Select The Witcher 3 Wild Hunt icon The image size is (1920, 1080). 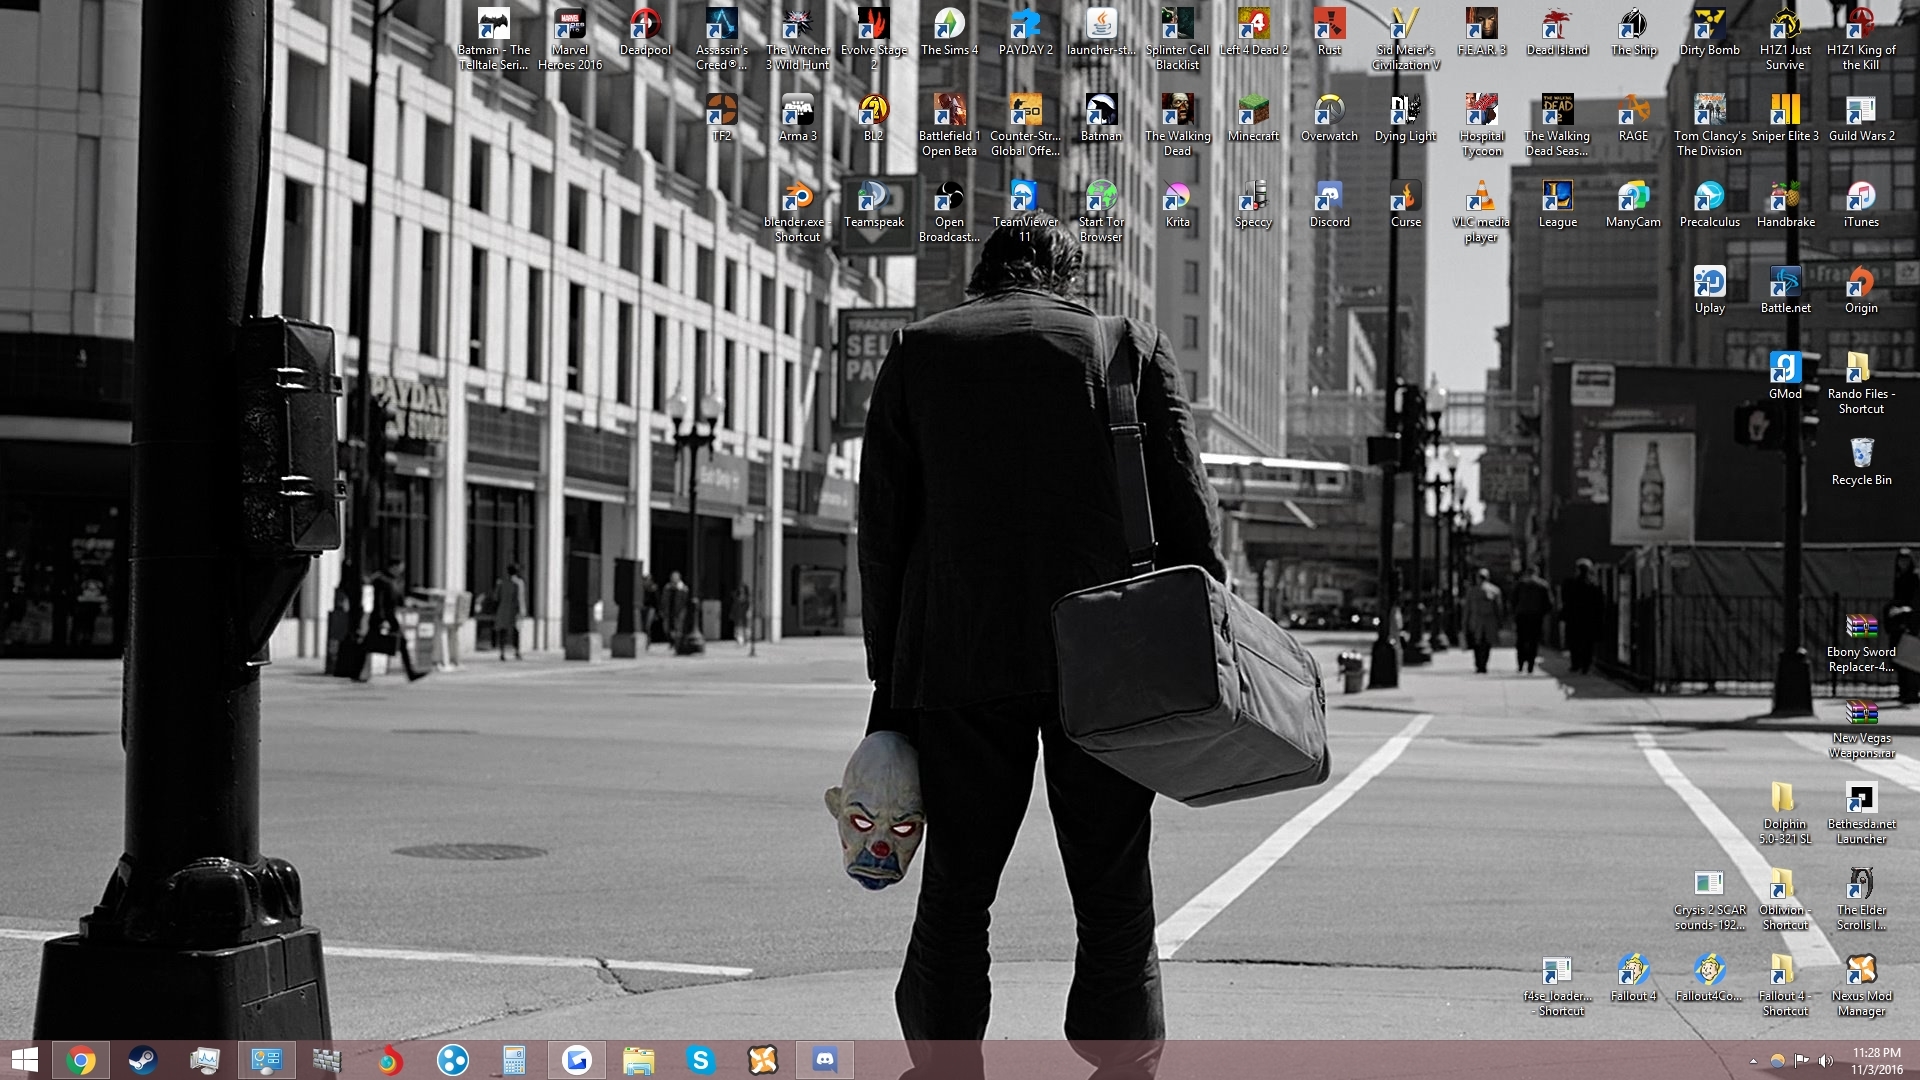point(797,40)
